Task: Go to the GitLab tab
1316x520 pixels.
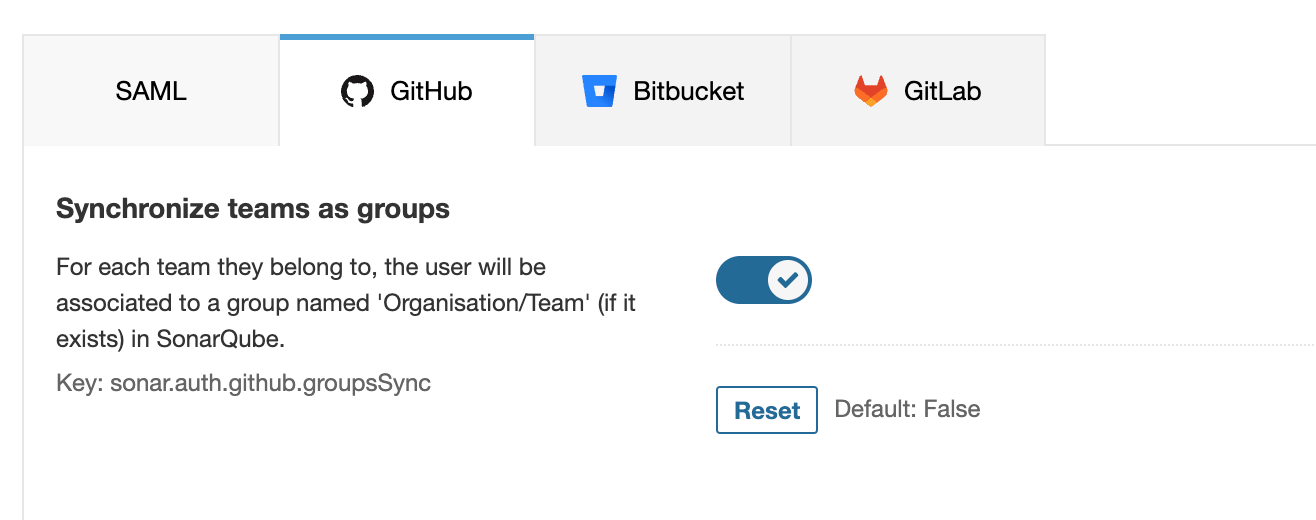Action: tap(942, 92)
